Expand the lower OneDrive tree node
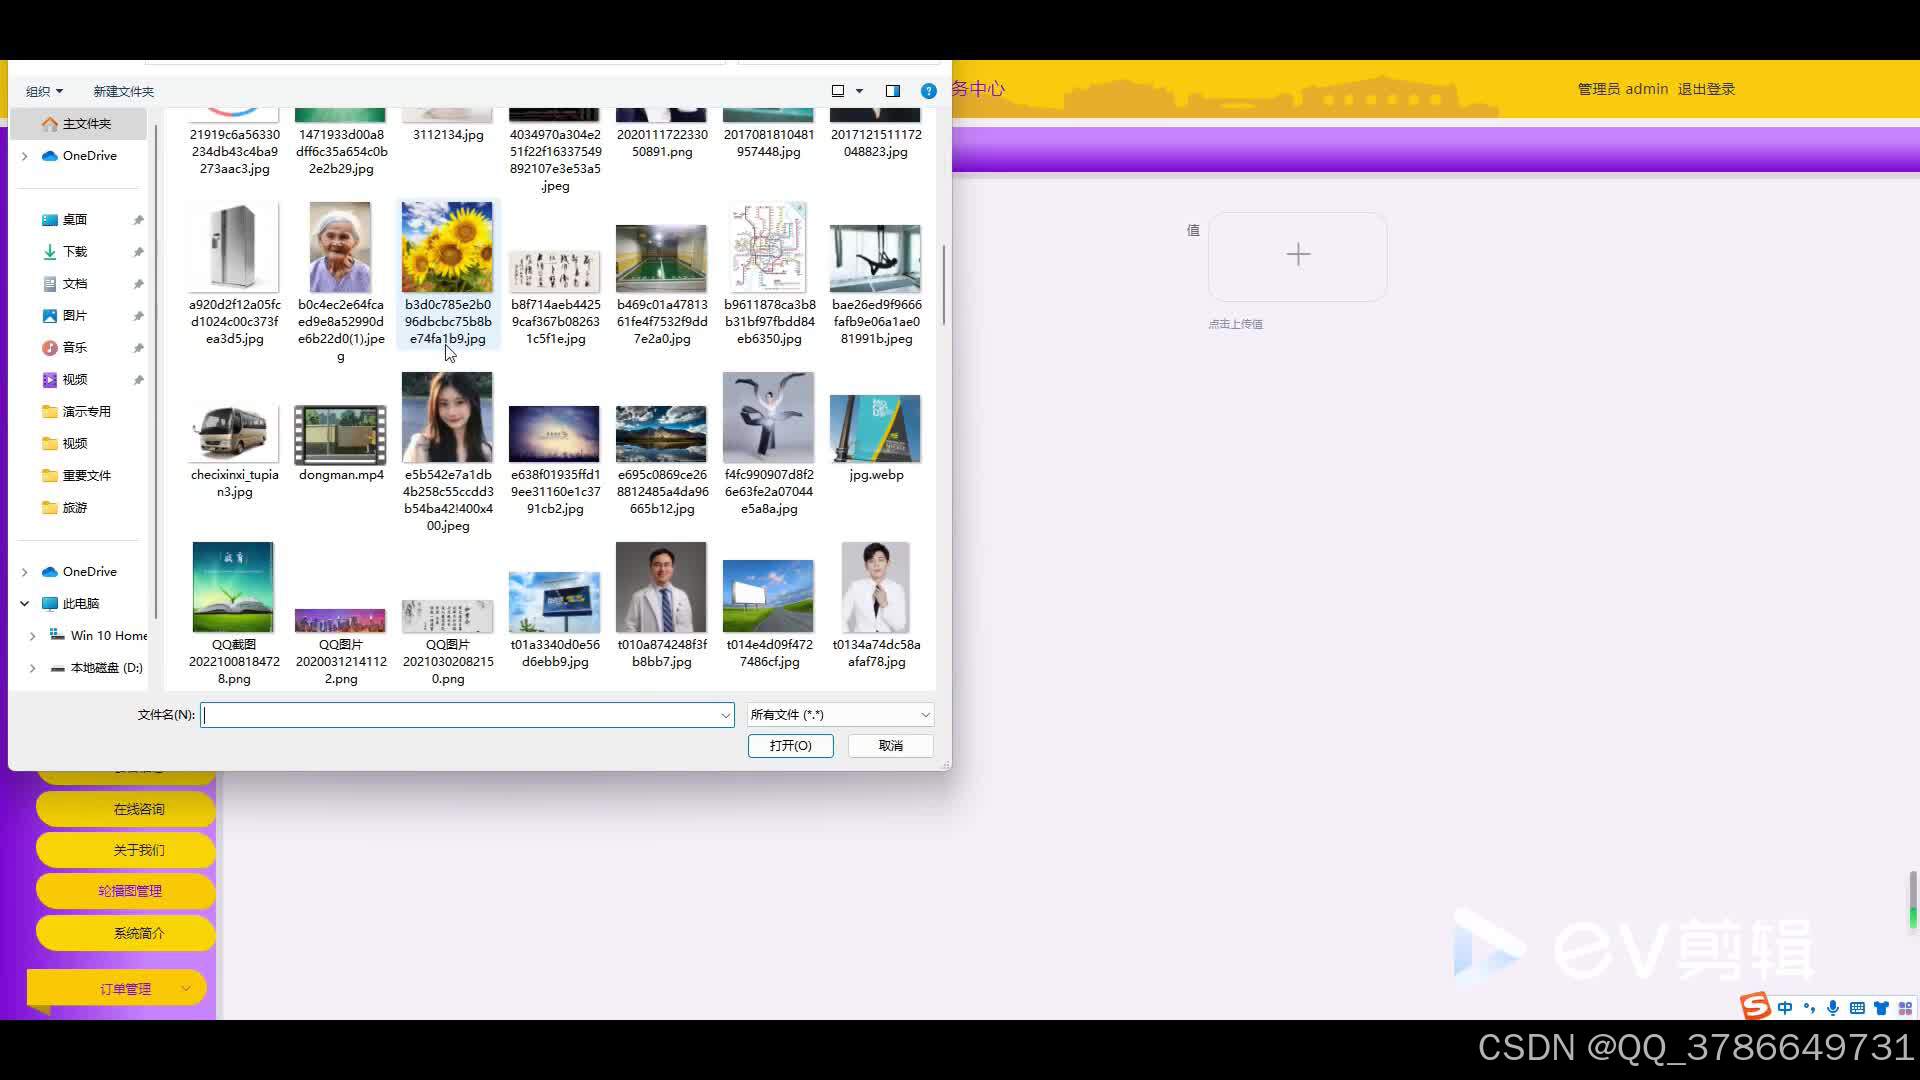This screenshot has width=1920, height=1080. coord(25,572)
